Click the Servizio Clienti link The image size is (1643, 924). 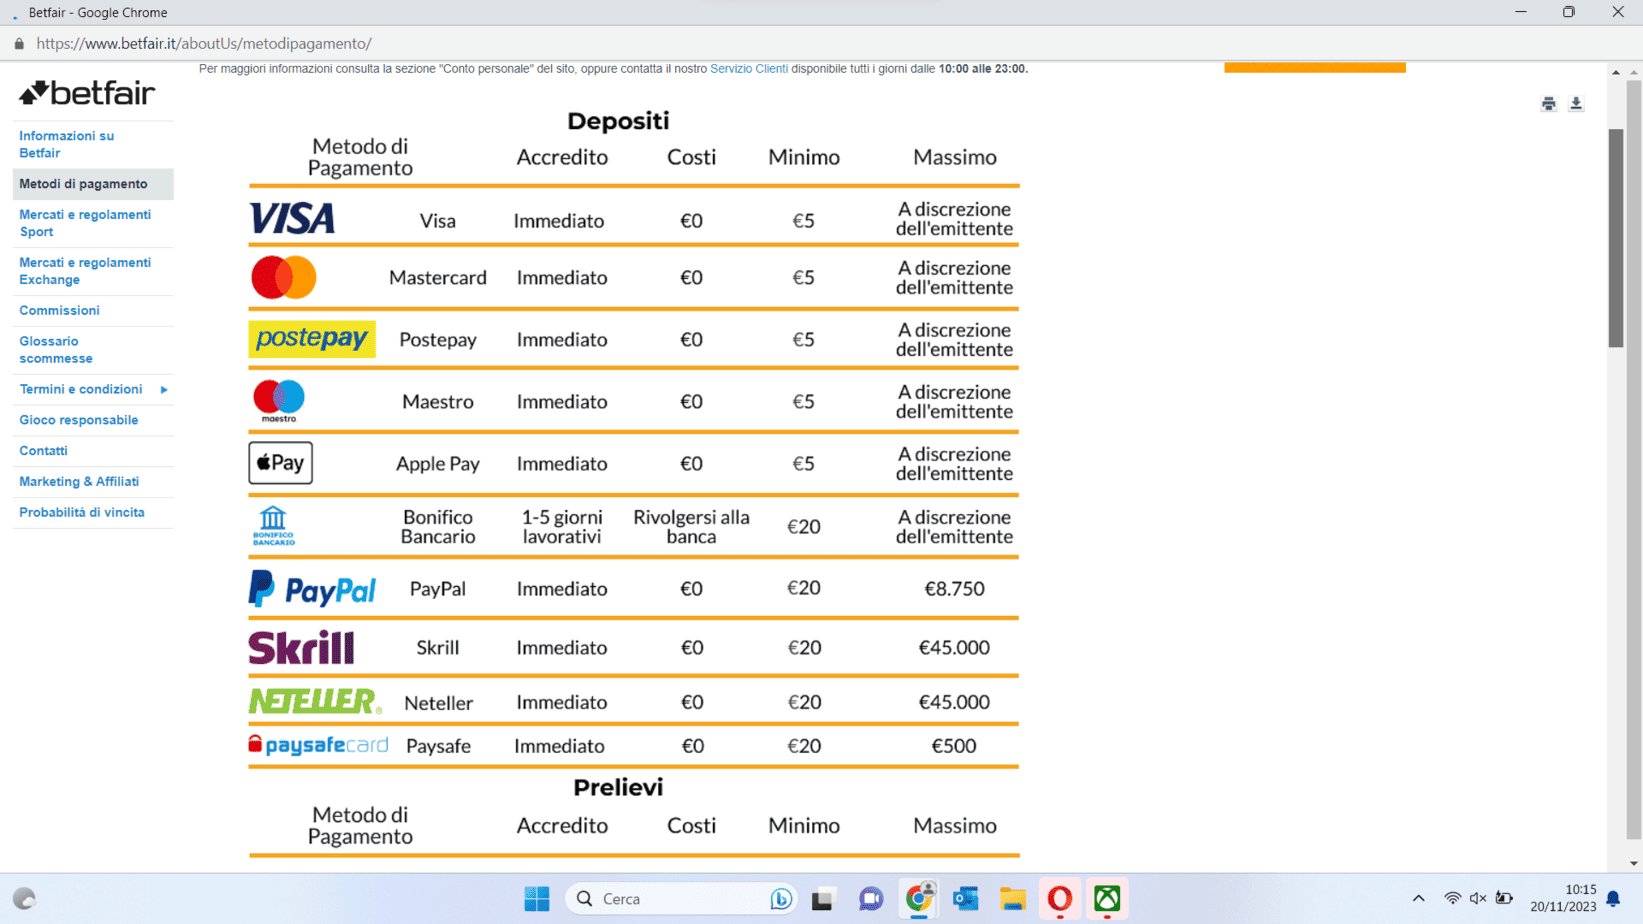749,69
